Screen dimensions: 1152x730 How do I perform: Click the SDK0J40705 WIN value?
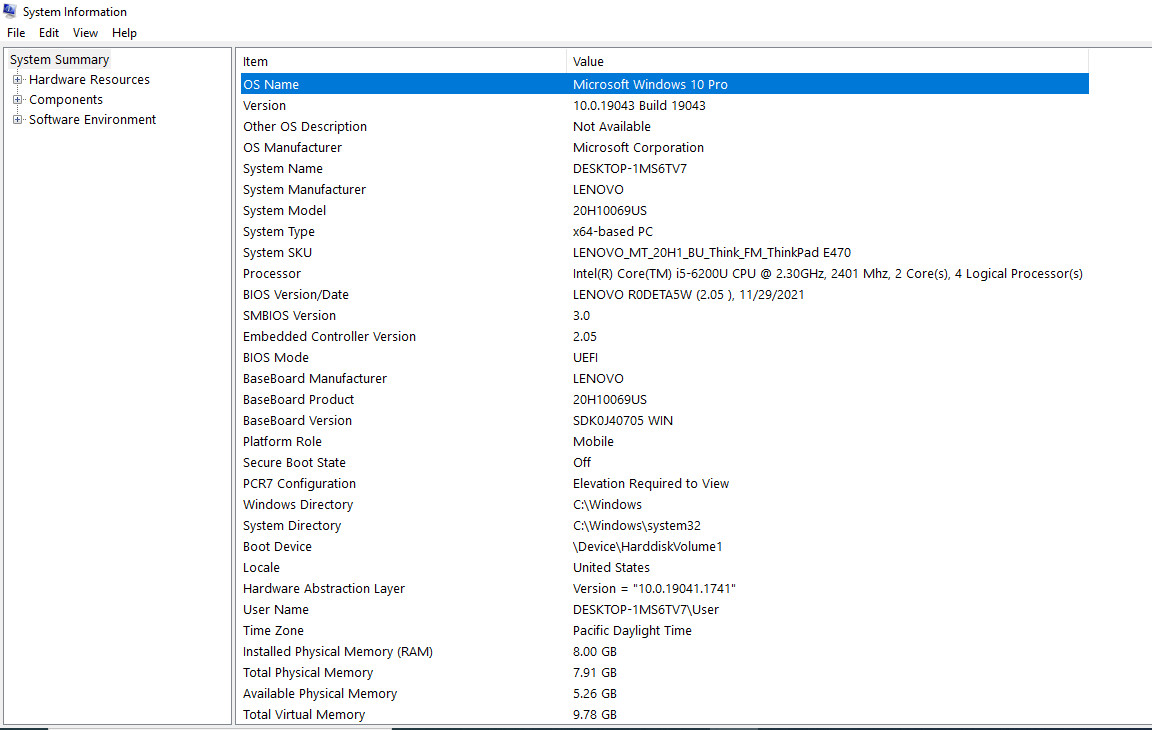622,421
